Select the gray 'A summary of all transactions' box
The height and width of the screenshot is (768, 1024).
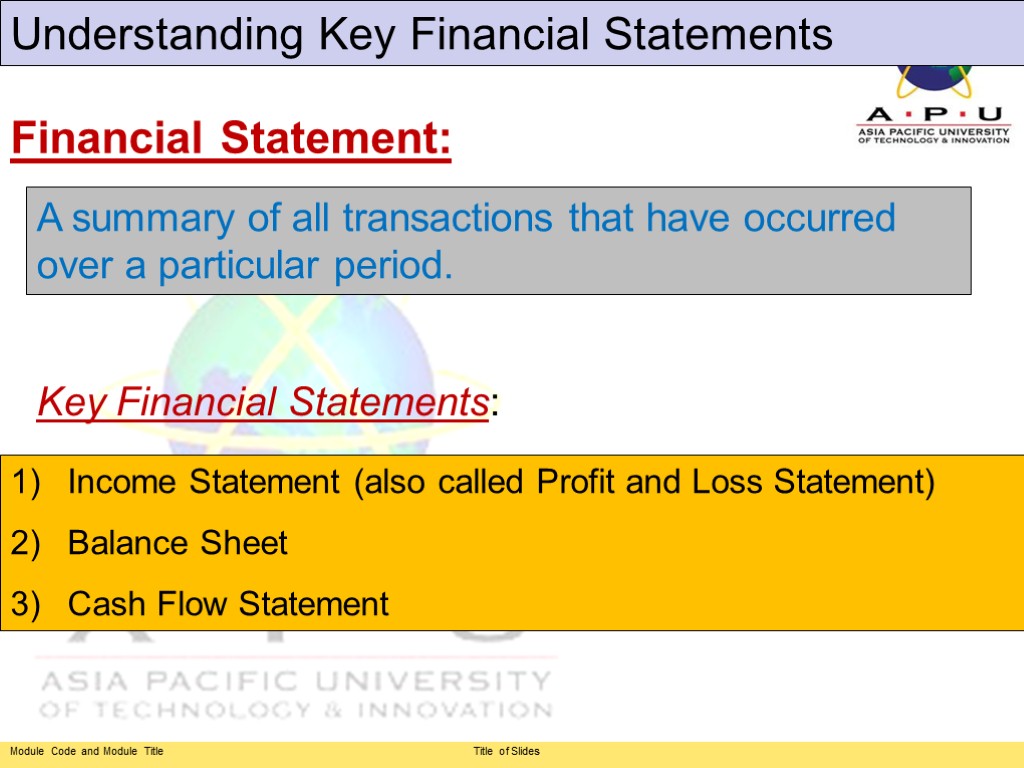click(x=498, y=241)
